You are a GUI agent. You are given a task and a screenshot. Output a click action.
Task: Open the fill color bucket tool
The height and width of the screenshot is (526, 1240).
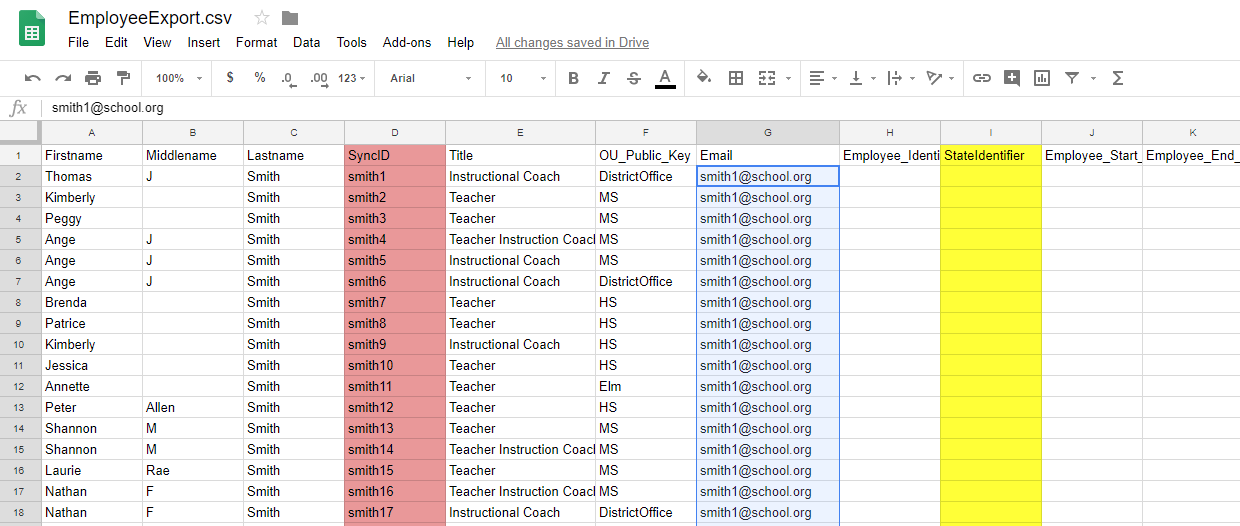[704, 78]
